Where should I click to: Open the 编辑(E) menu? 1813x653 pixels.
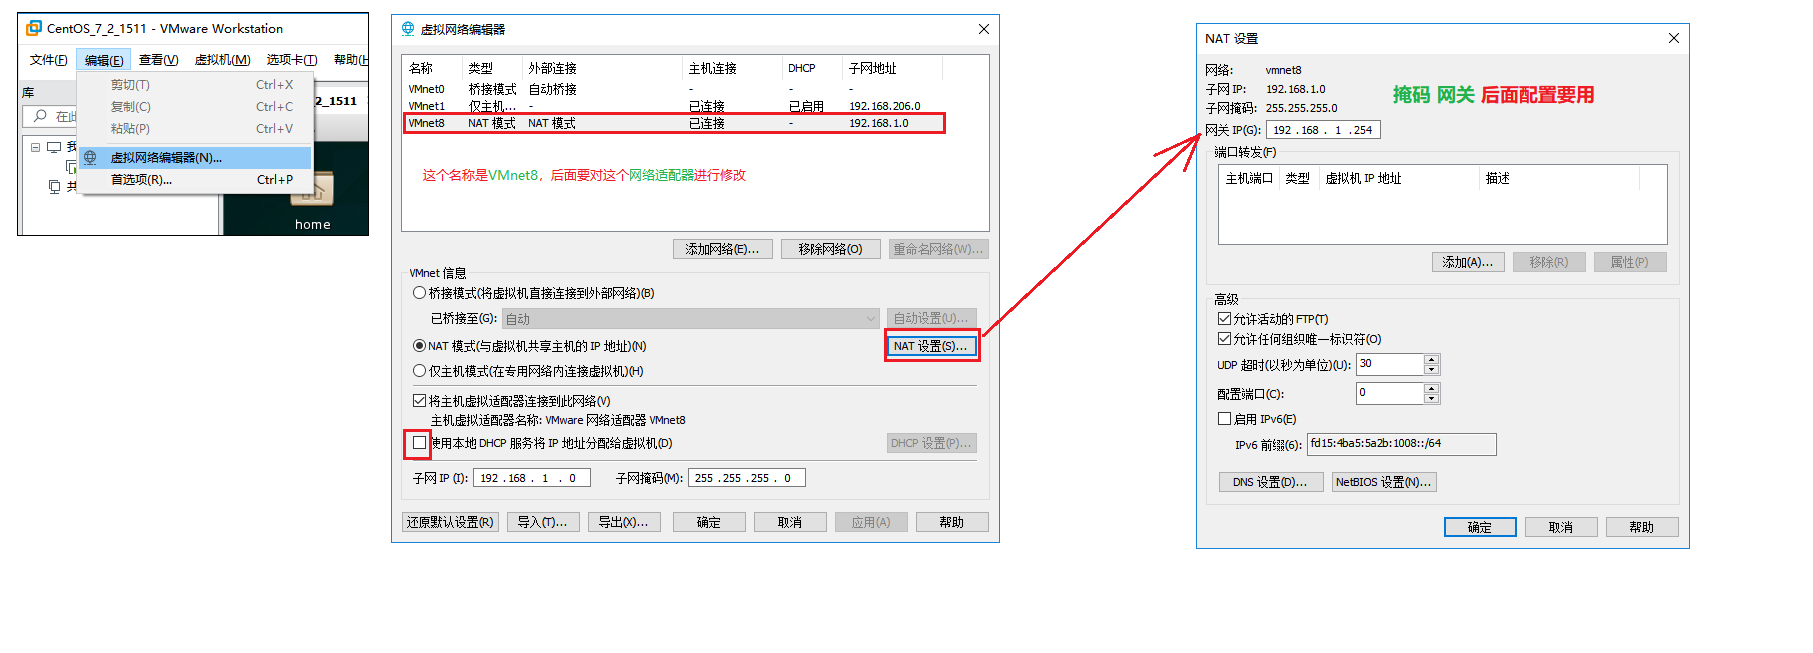tap(104, 60)
